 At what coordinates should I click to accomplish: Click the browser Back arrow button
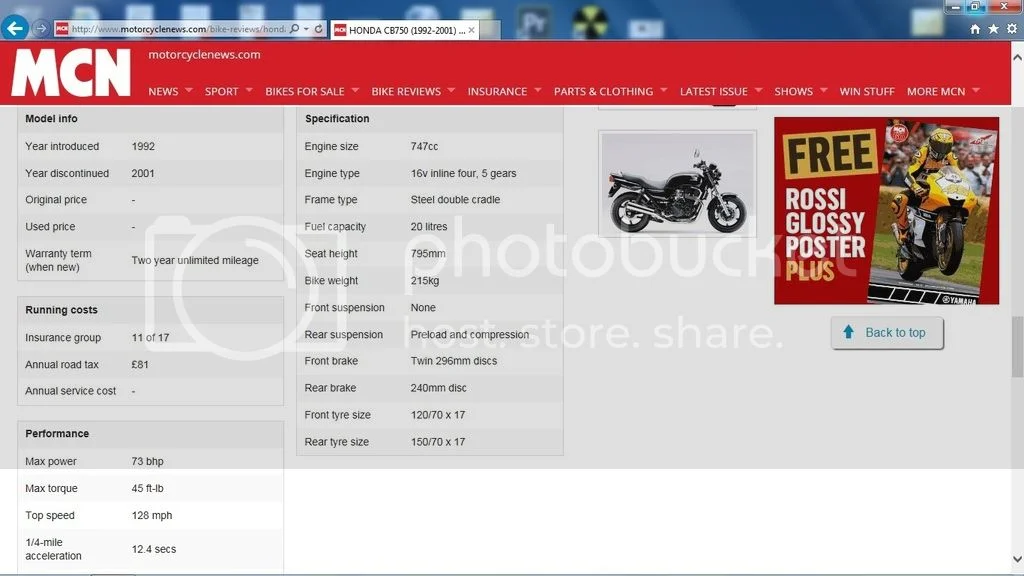coord(16,29)
